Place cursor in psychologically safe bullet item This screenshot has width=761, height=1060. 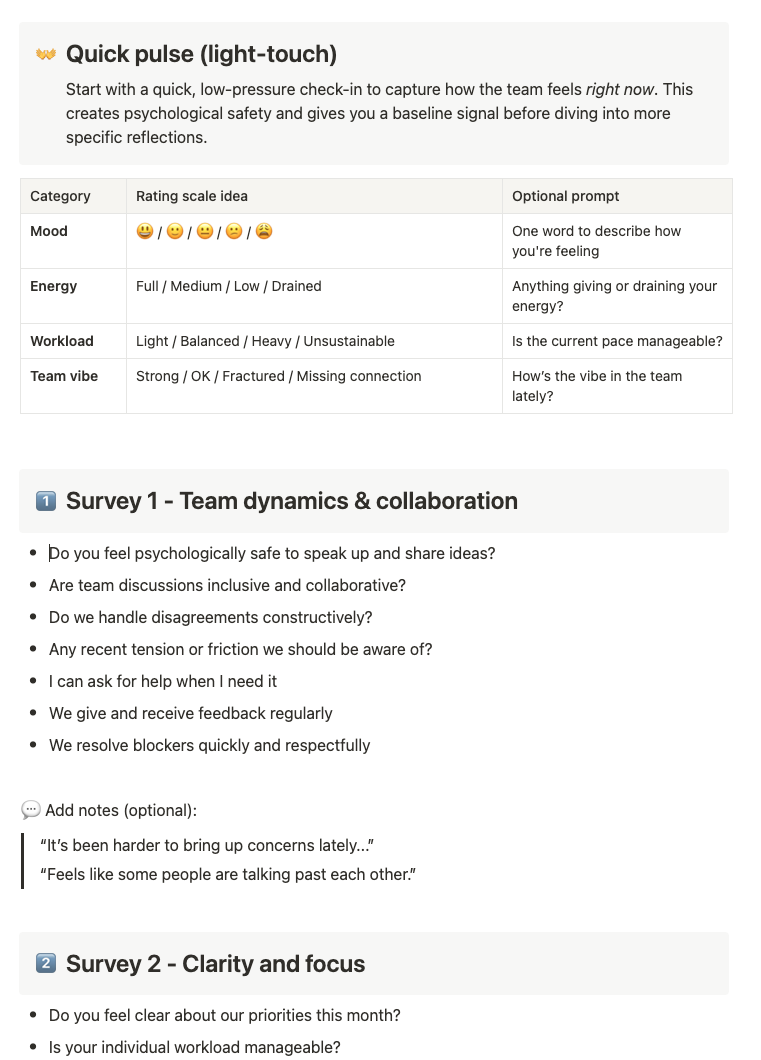[272, 554]
